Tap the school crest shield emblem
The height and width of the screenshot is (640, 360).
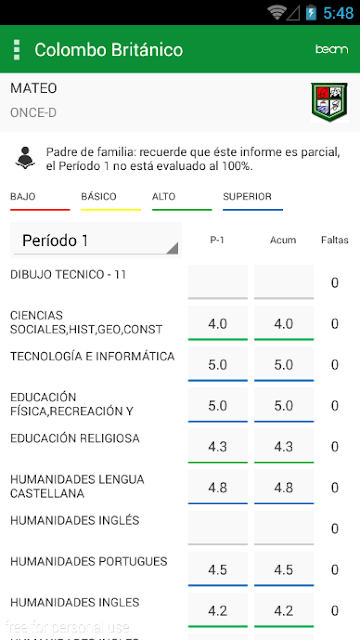pos(329,102)
